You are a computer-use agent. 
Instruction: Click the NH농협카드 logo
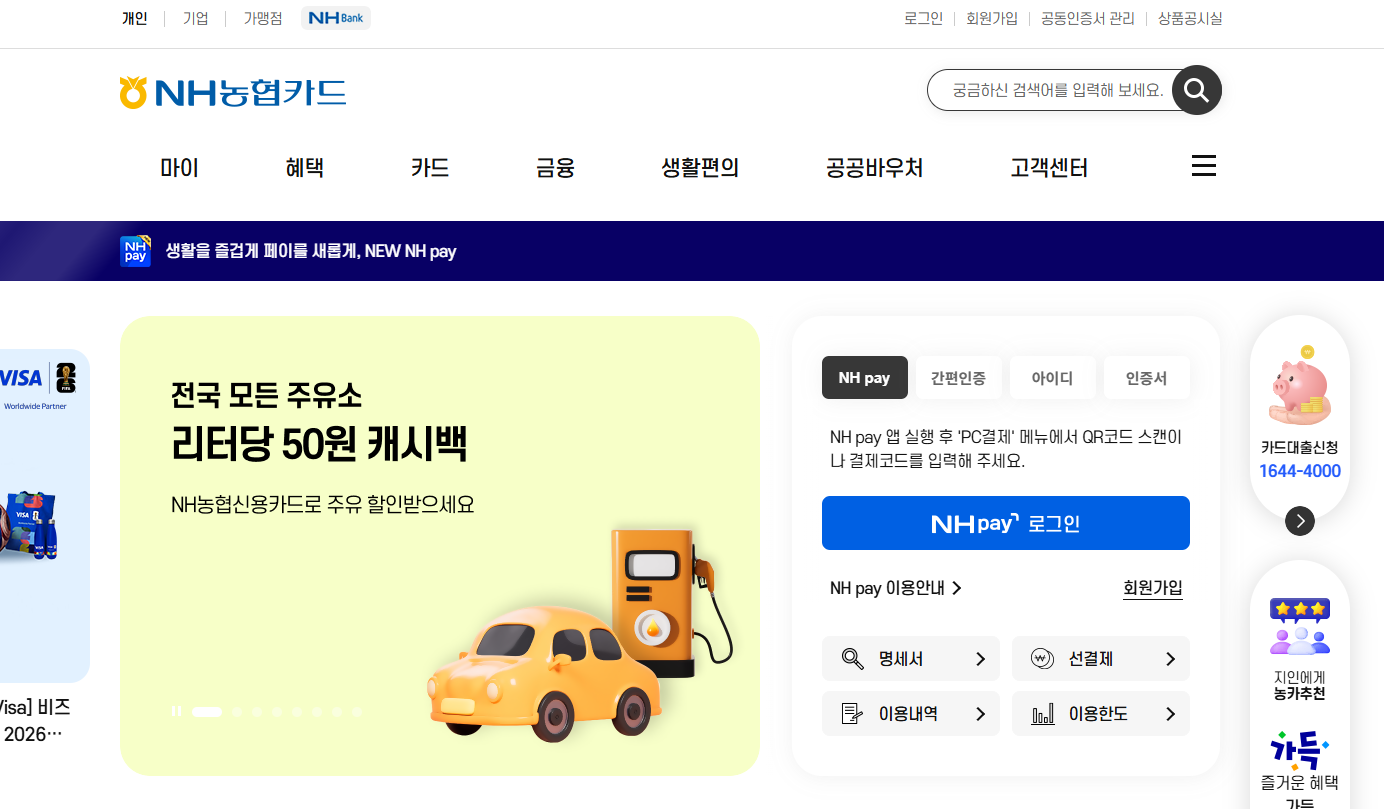click(232, 93)
